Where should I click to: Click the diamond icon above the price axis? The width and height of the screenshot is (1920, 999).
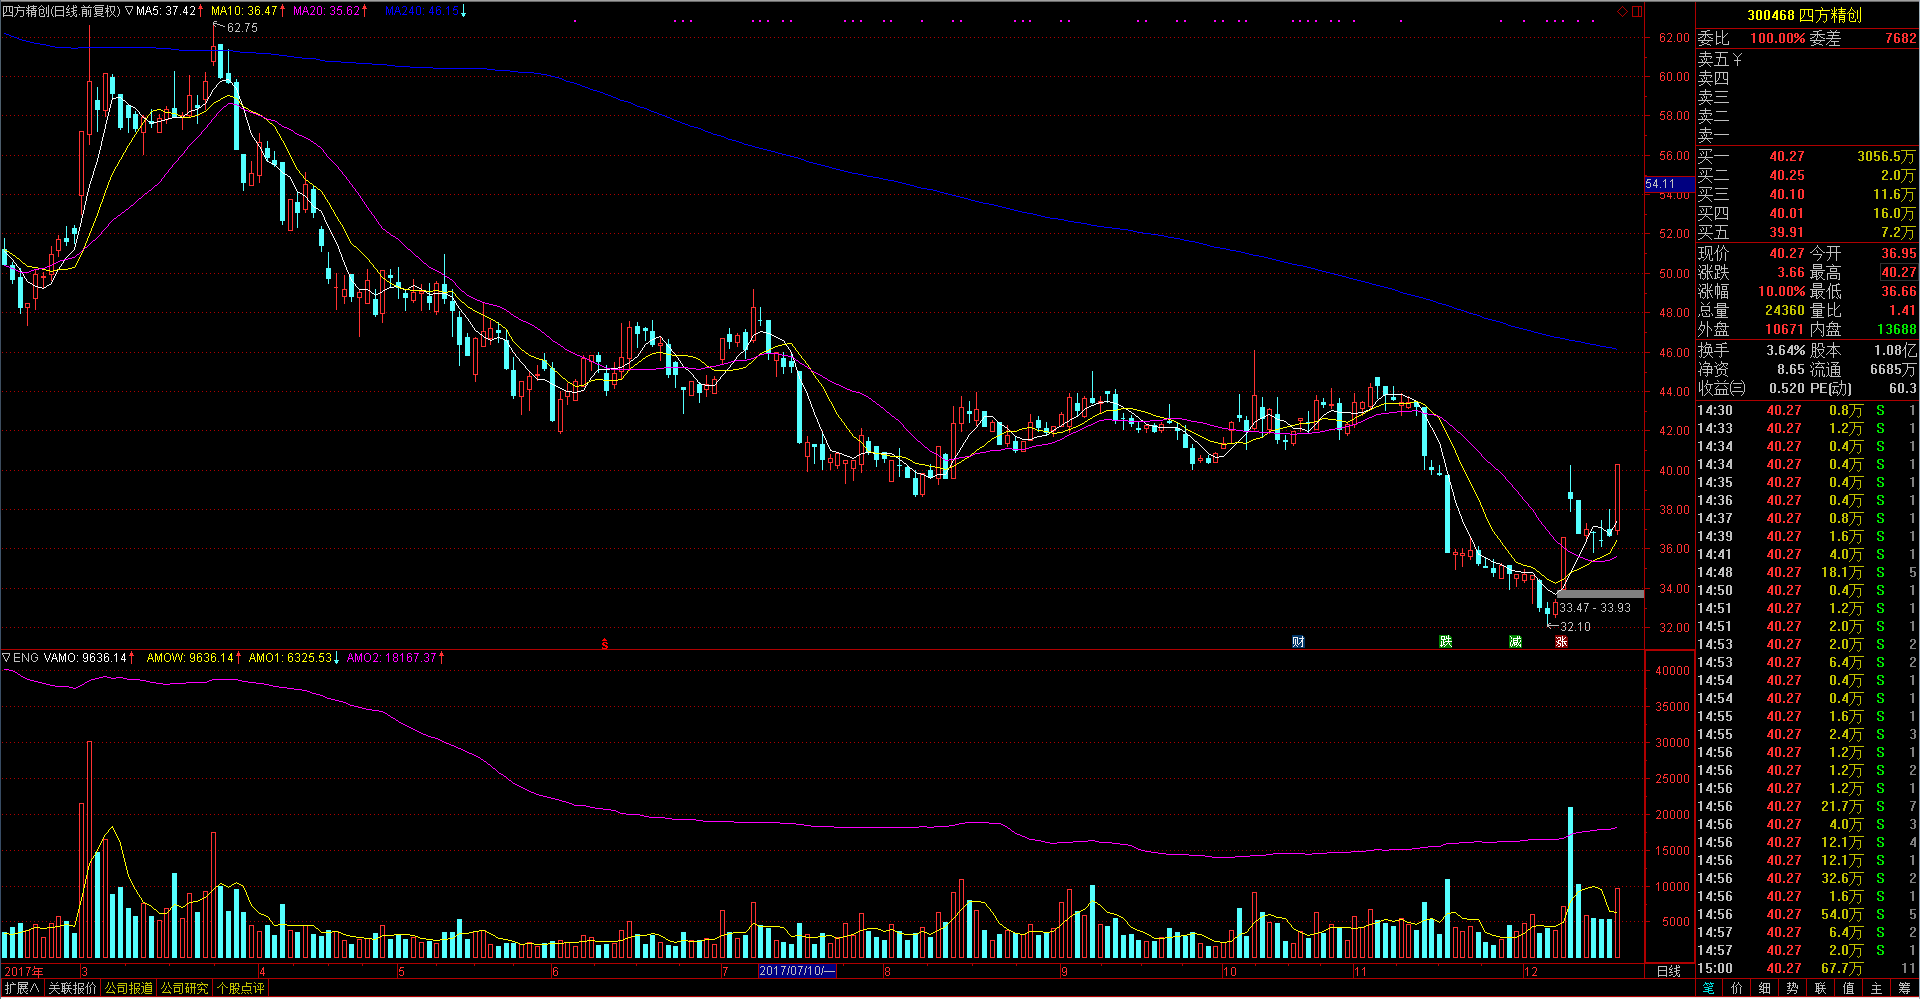point(1622,12)
